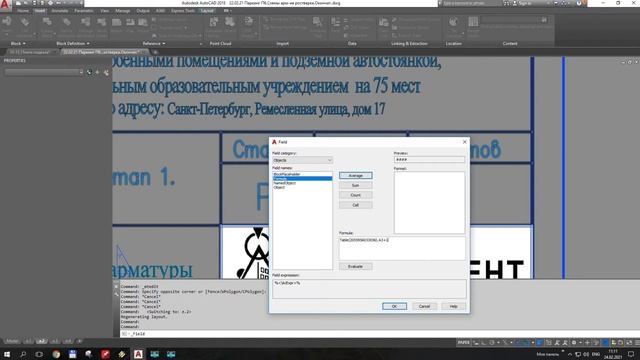The height and width of the screenshot is (360, 640).
Task: Click the Cell formula button
Action: 356,205
